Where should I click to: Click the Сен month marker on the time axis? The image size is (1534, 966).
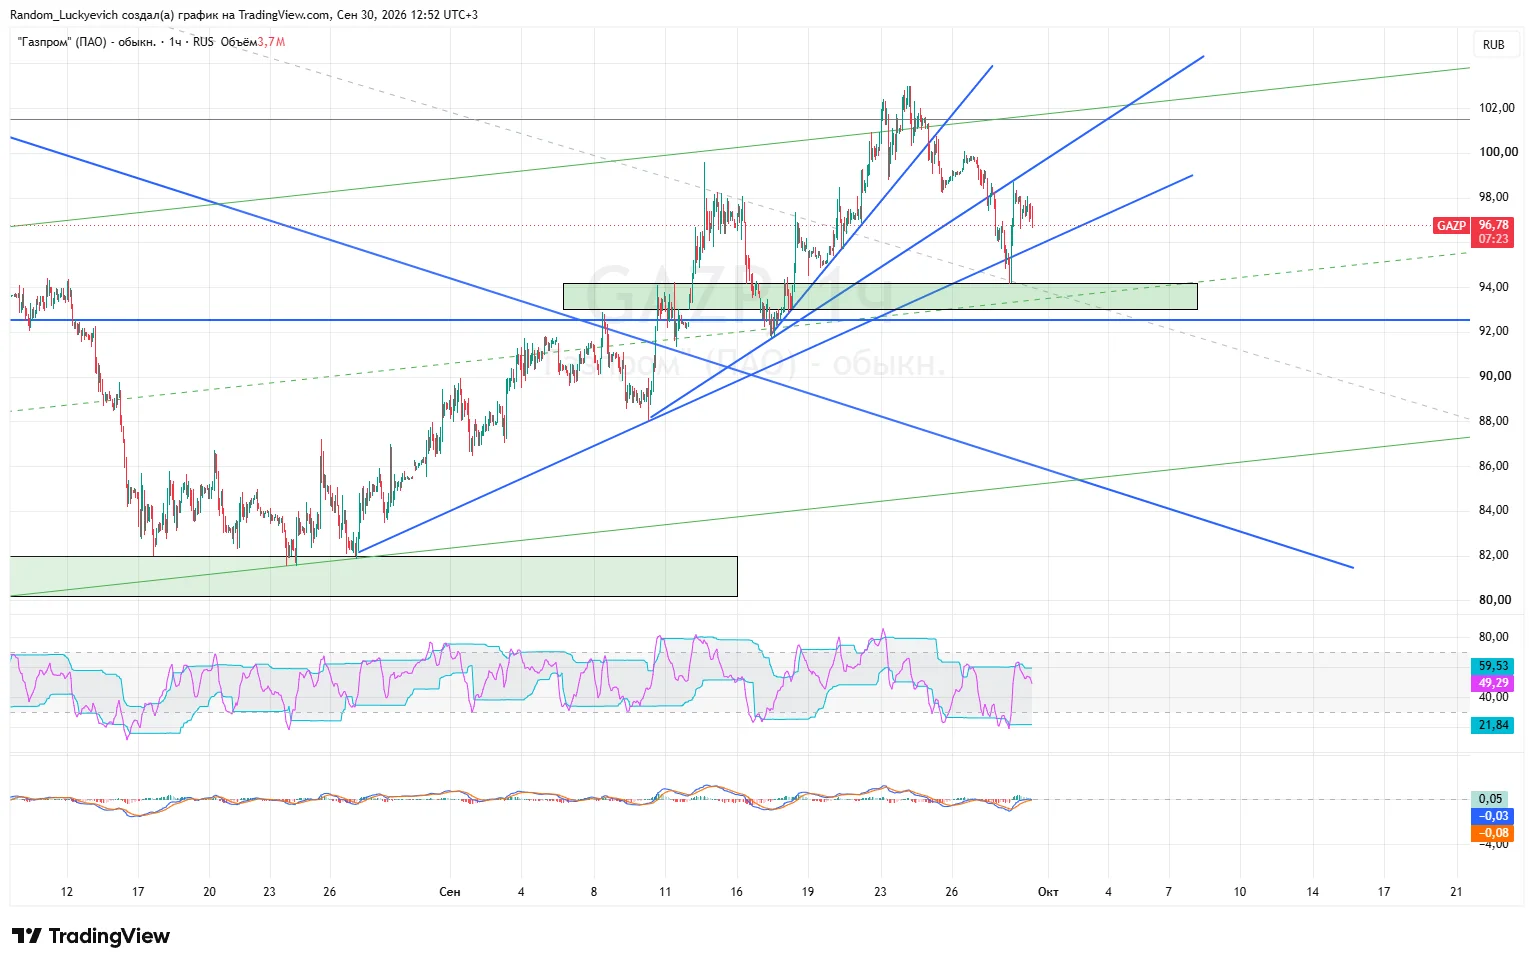coord(450,892)
